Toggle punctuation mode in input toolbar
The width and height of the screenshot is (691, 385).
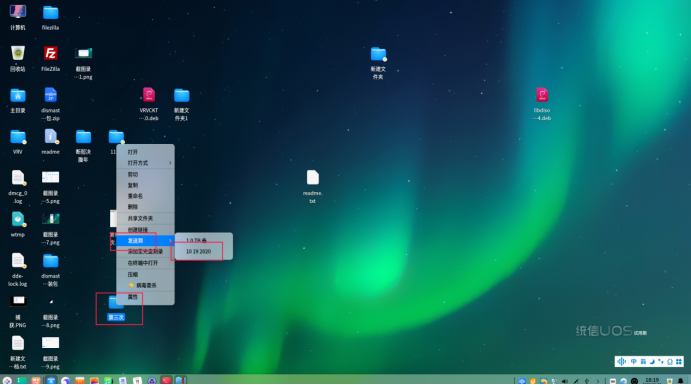point(661,362)
